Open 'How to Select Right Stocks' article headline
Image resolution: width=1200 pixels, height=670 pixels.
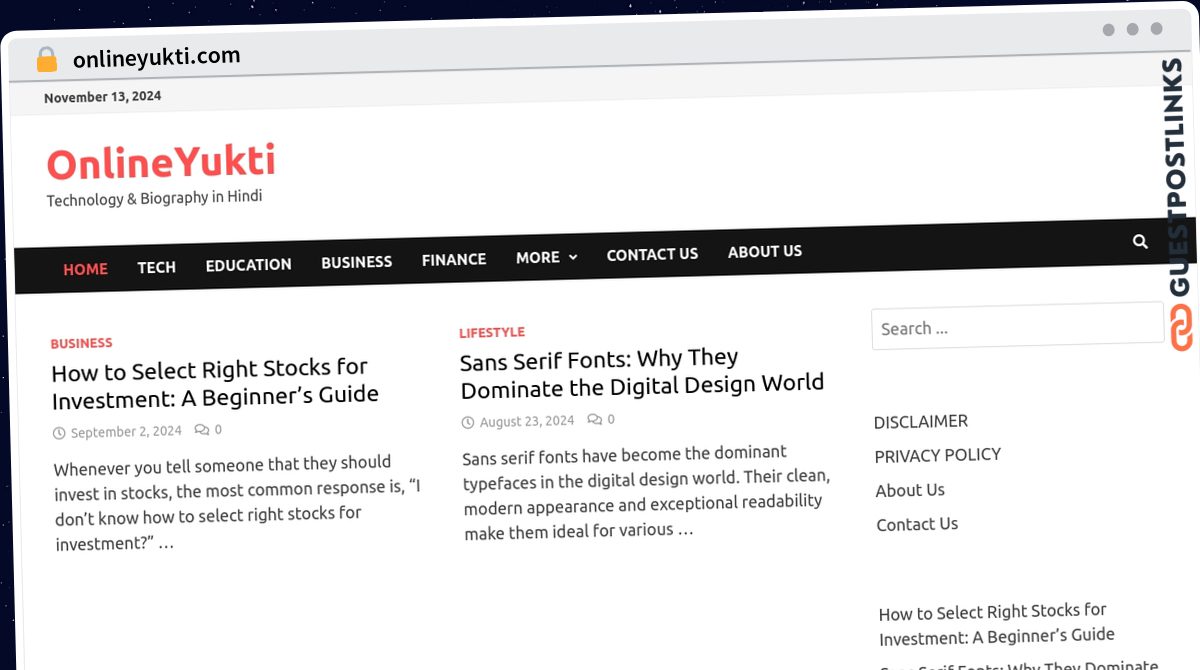(215, 383)
